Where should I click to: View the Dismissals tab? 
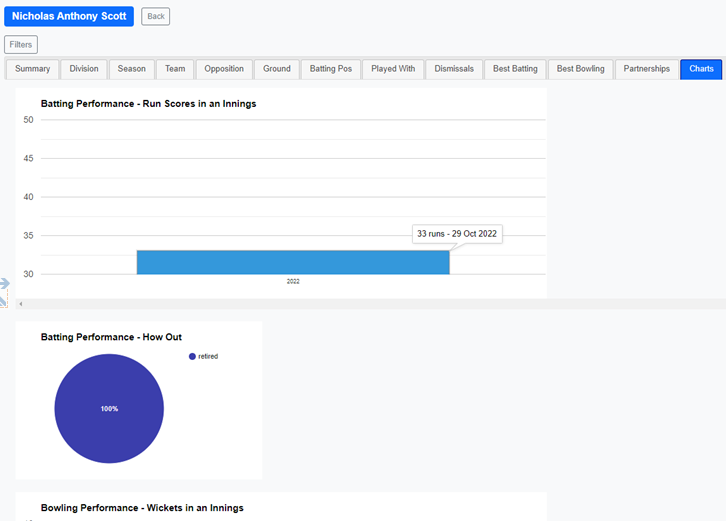tap(454, 69)
